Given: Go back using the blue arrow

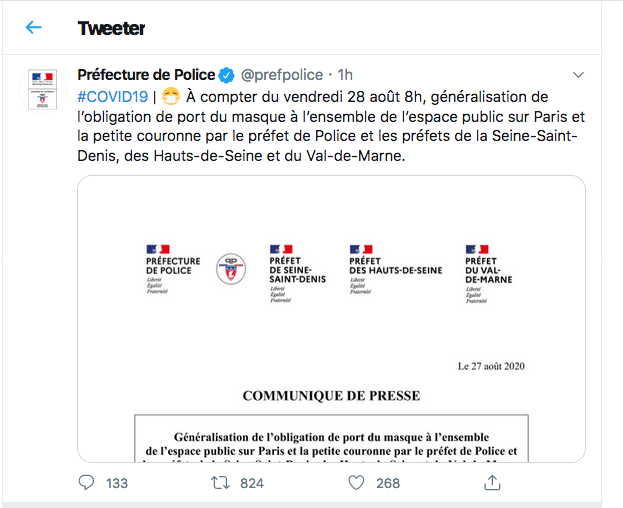Looking at the screenshot, I should (x=34, y=27).
